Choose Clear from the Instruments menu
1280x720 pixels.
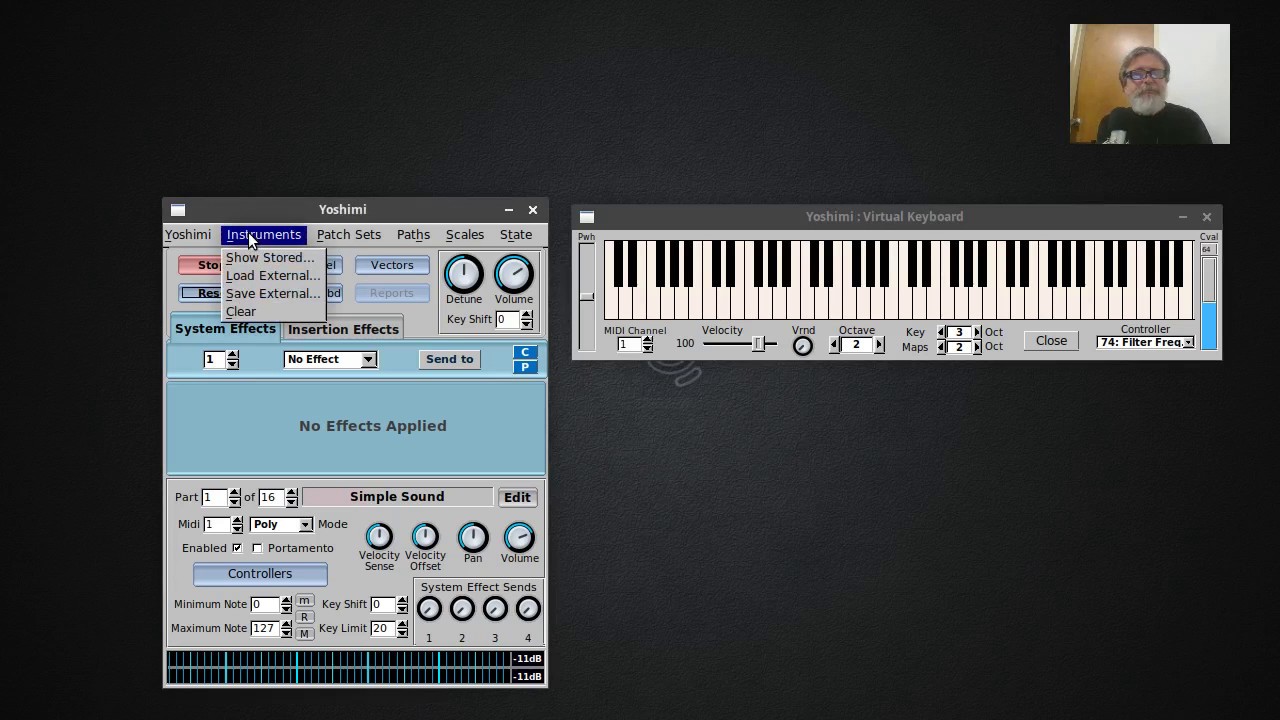tap(273, 311)
